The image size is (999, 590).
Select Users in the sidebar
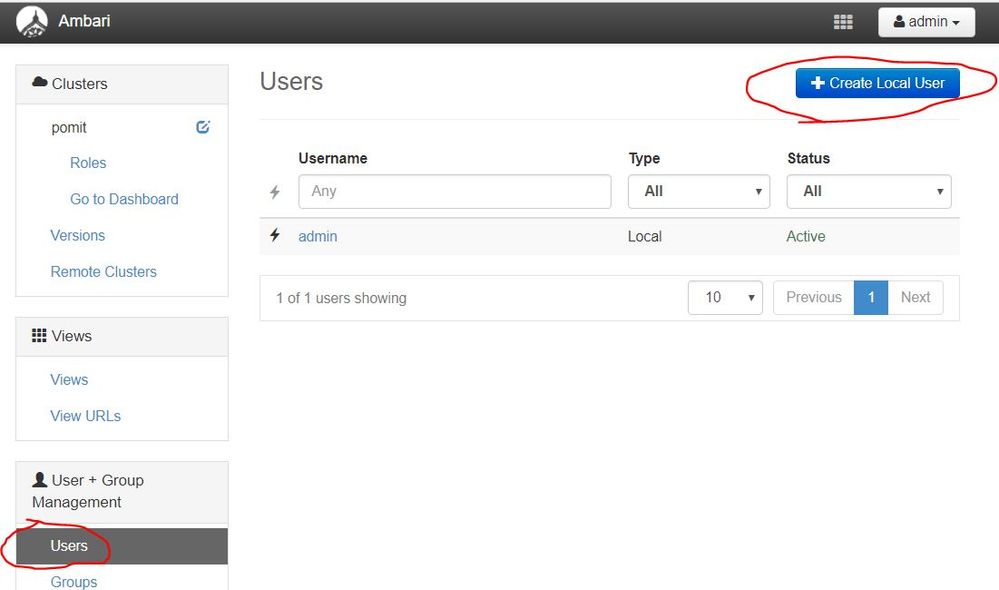click(69, 546)
